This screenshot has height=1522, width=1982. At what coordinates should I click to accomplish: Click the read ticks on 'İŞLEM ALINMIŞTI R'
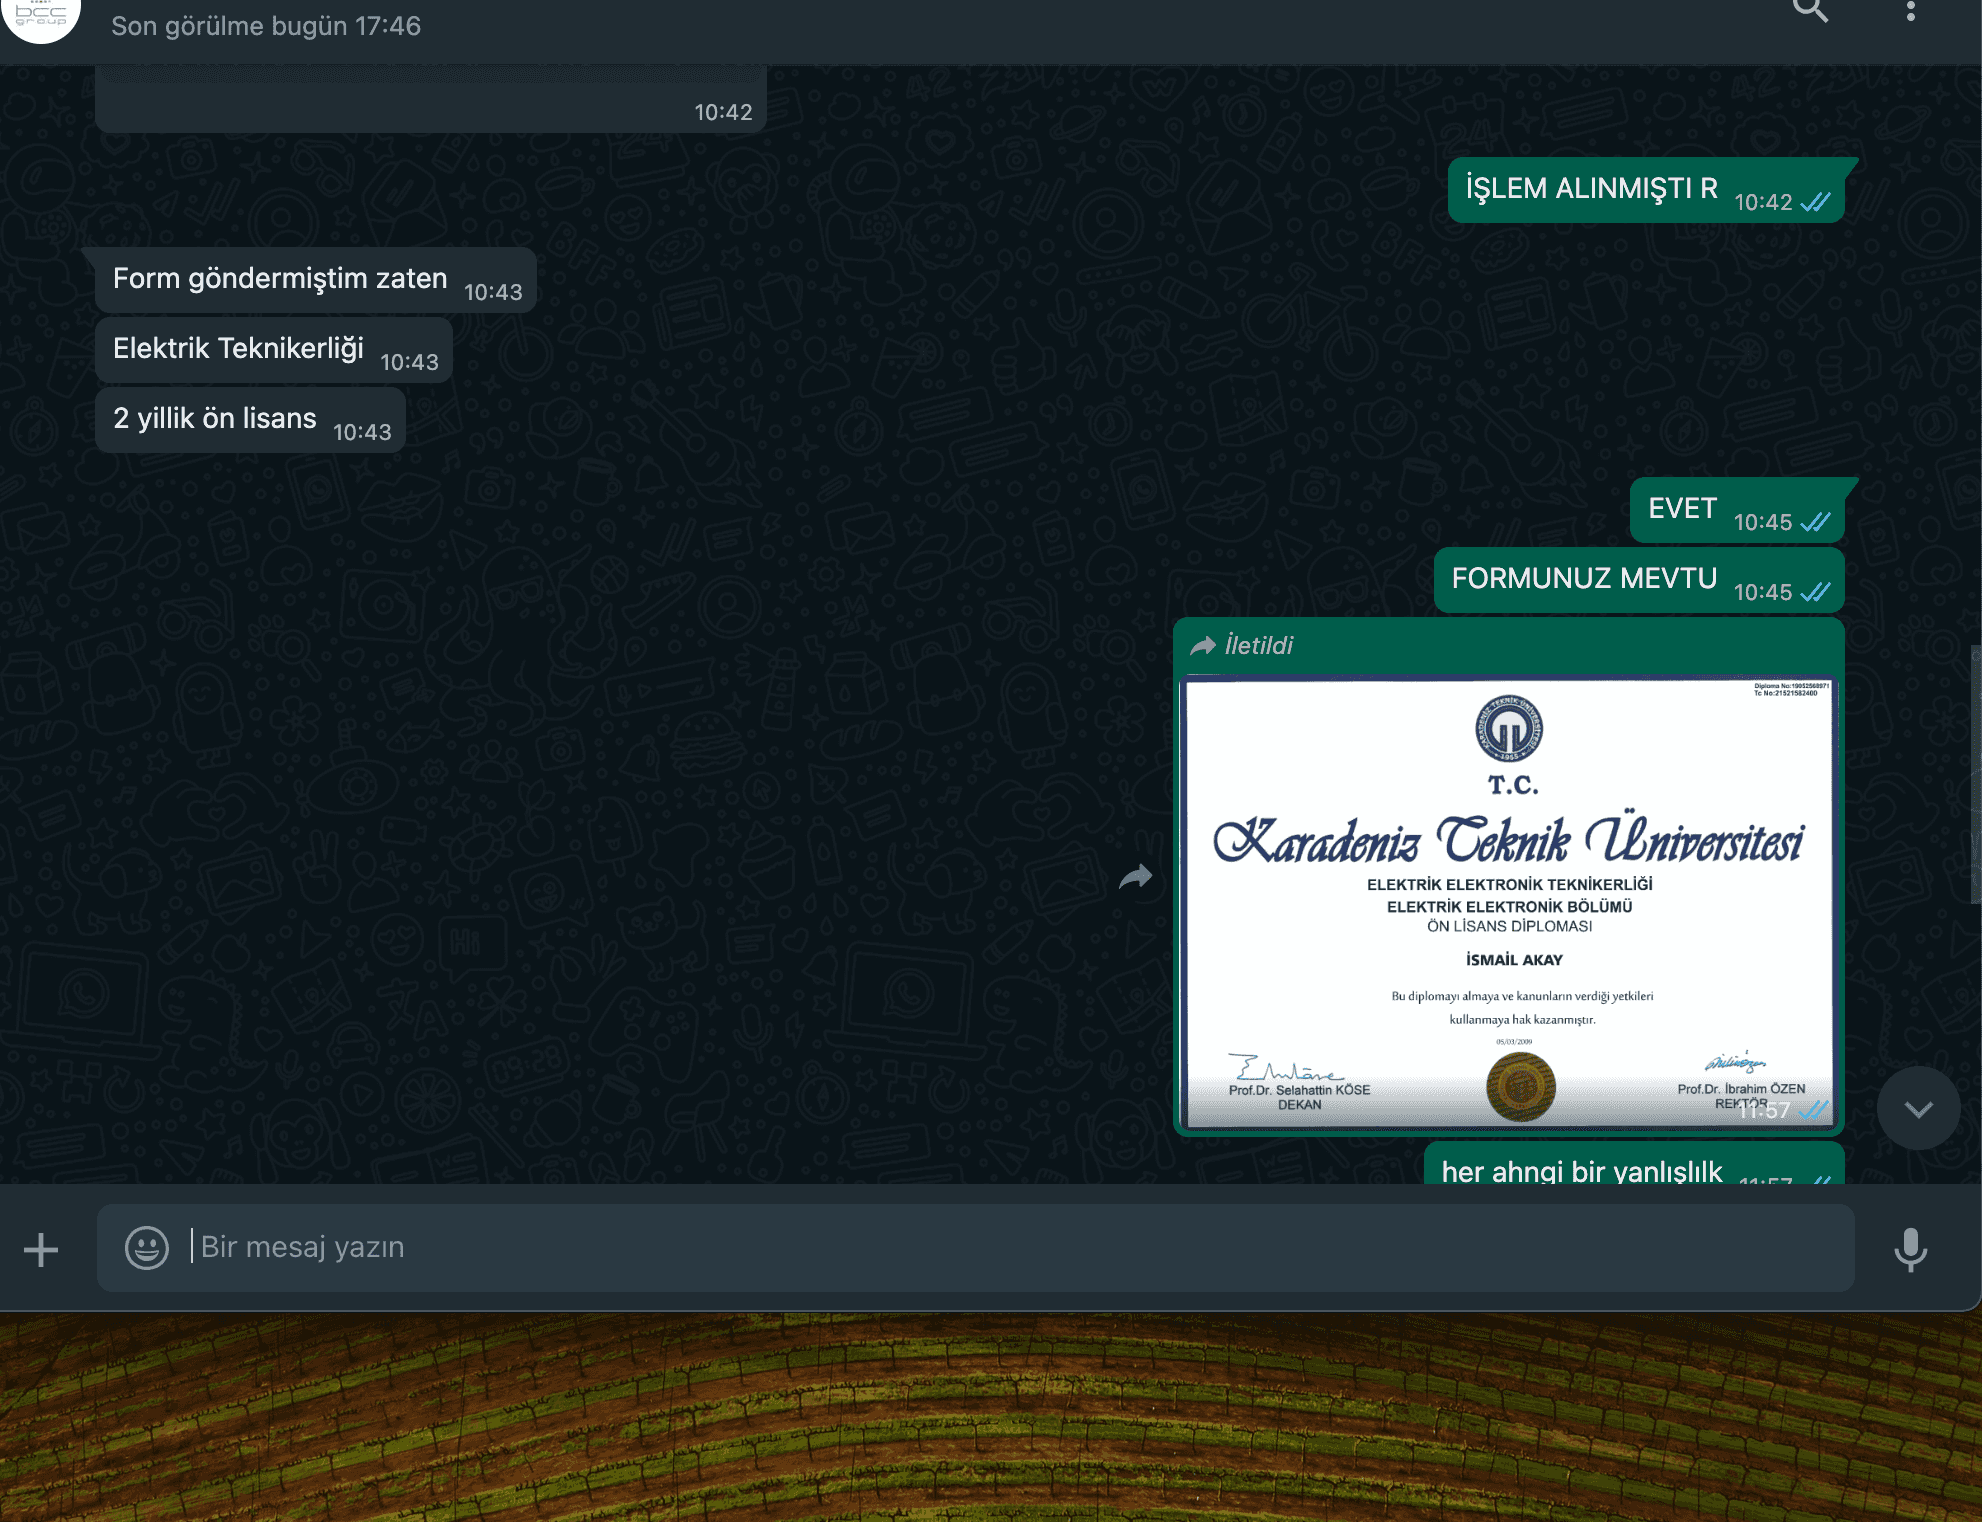point(1815,202)
